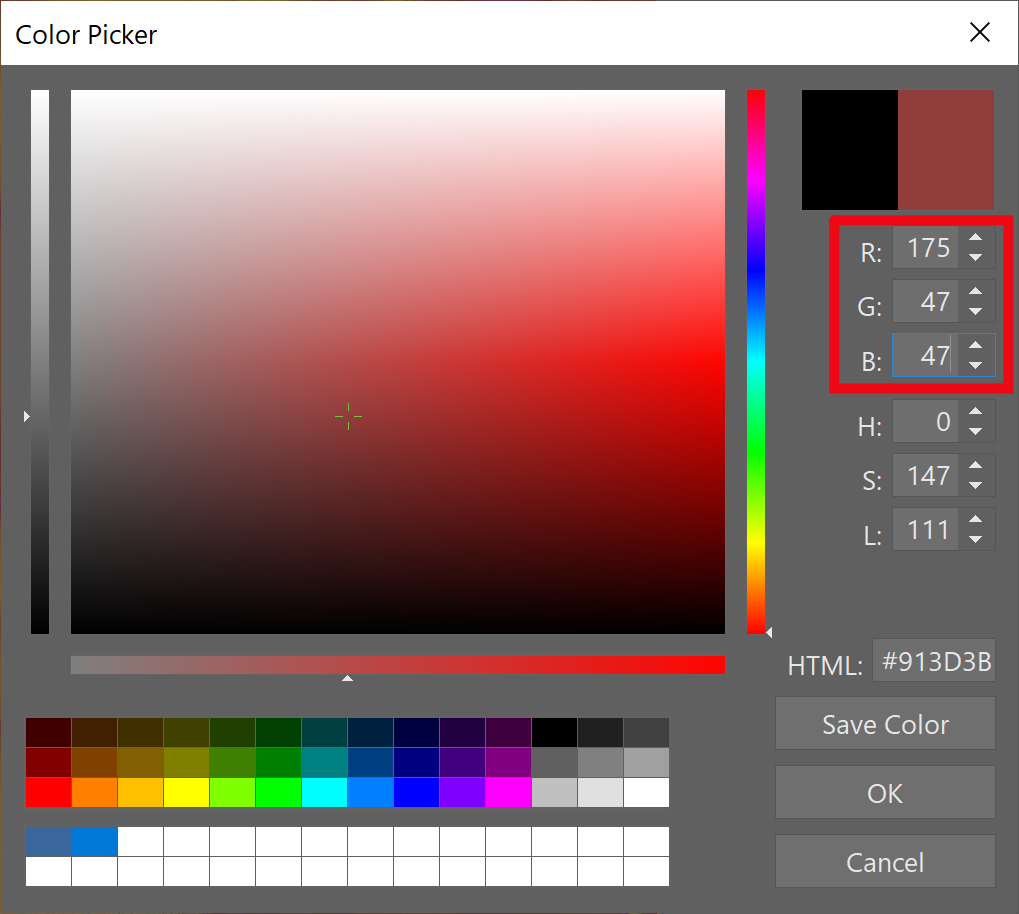Click the HTML hex code field showing #913D3B
1019x914 pixels.
click(x=934, y=661)
